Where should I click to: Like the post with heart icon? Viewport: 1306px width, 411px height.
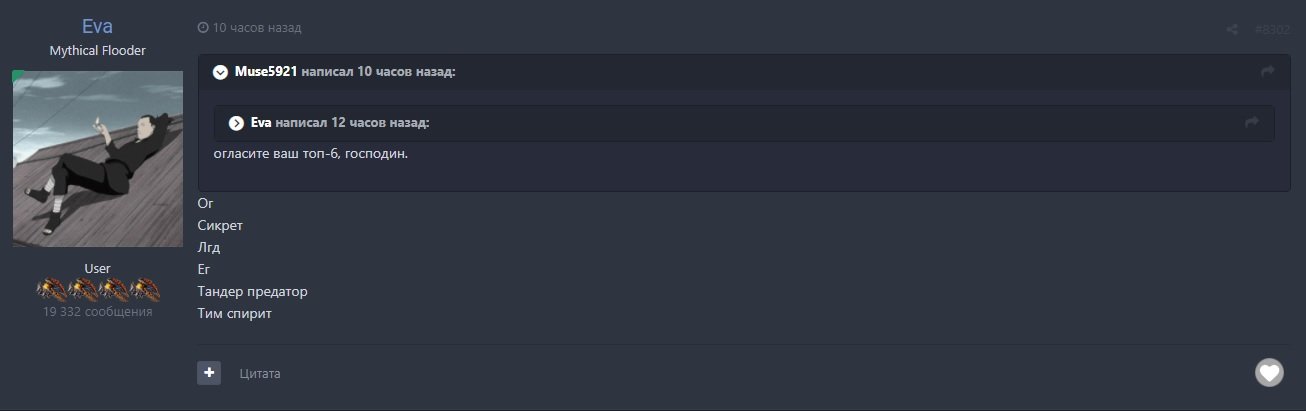[1269, 373]
